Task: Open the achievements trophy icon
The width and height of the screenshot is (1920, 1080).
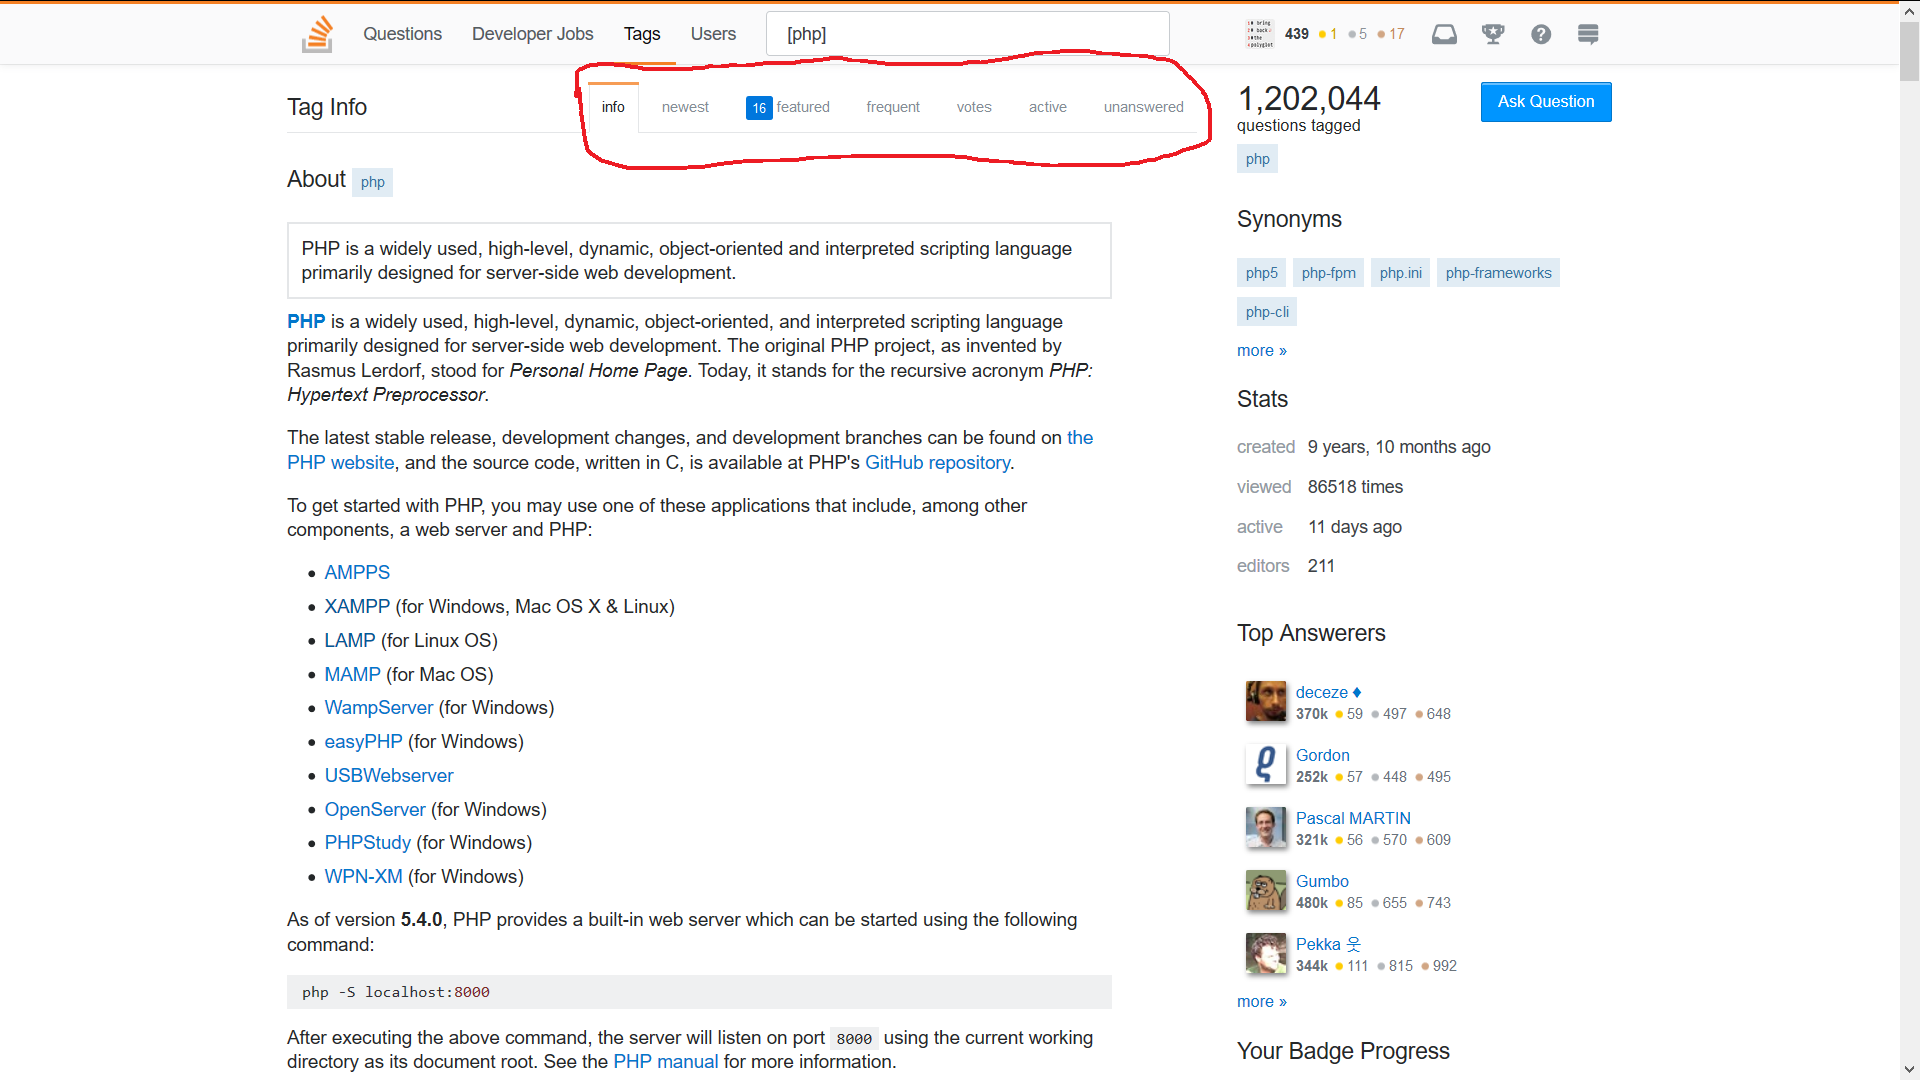Action: click(1493, 34)
